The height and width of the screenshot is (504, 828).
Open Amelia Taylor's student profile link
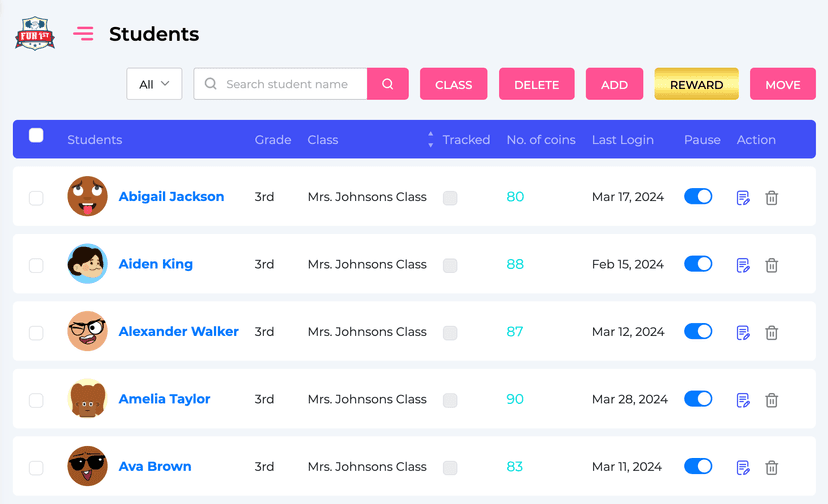point(164,399)
